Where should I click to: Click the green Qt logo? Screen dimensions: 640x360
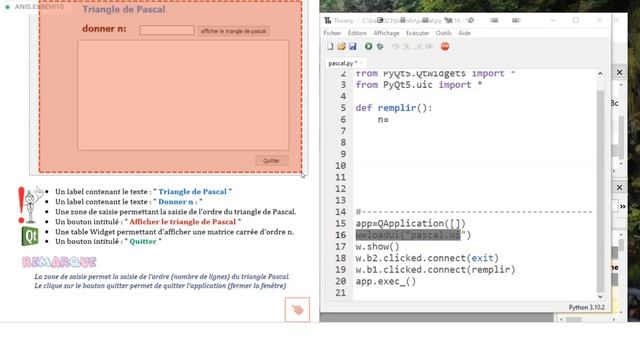point(30,236)
